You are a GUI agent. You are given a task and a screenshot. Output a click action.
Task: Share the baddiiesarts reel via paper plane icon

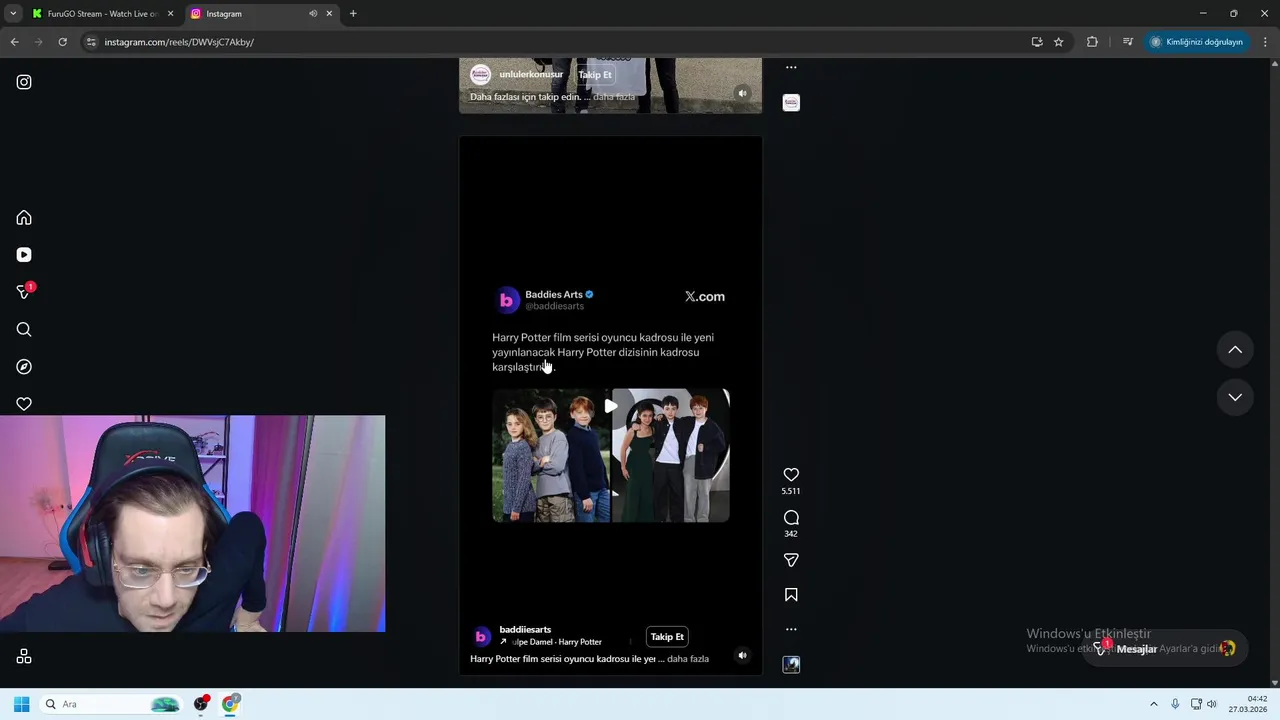[x=791, y=560]
